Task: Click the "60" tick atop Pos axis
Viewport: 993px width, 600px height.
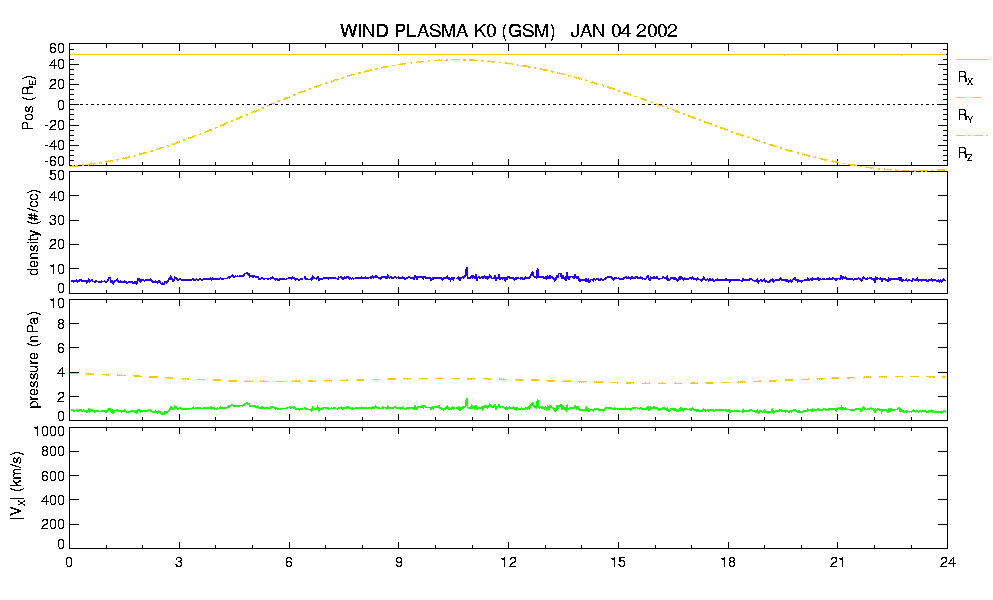Action: coord(57,48)
